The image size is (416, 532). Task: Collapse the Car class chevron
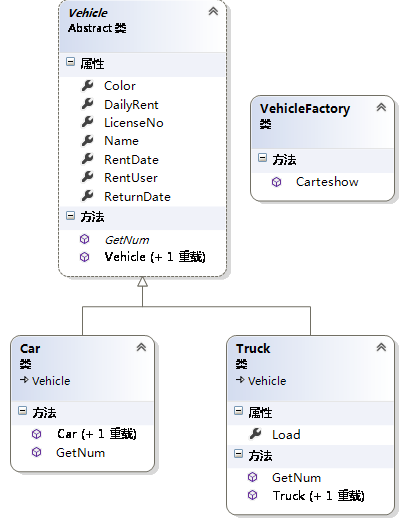coord(141,347)
